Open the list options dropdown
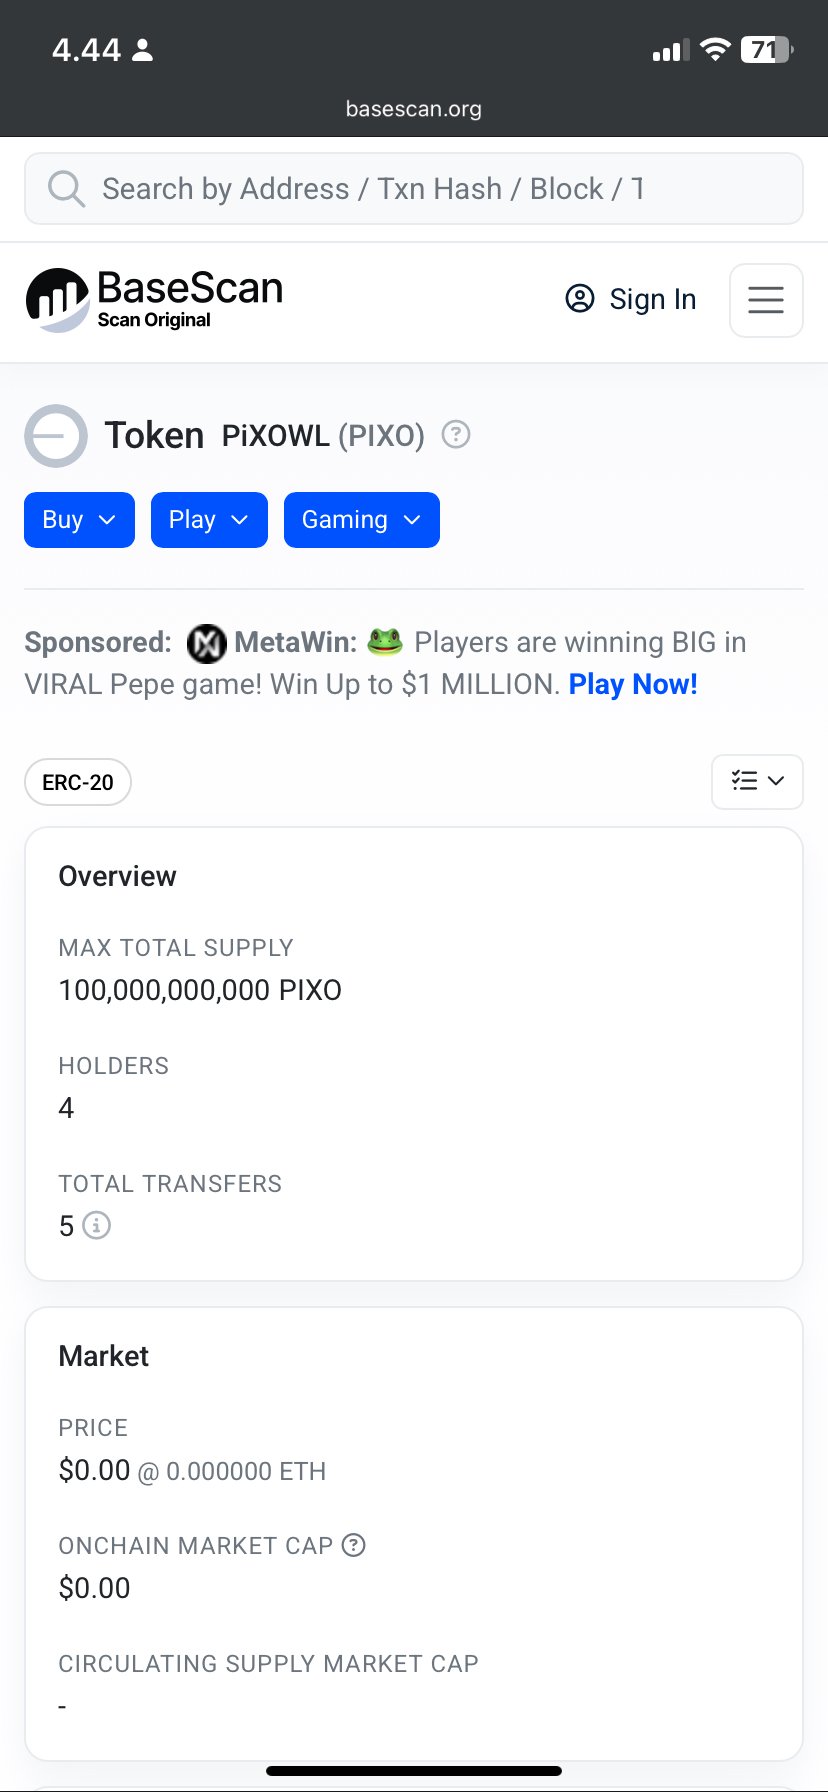Image resolution: width=828 pixels, height=1792 pixels. [x=757, y=782]
